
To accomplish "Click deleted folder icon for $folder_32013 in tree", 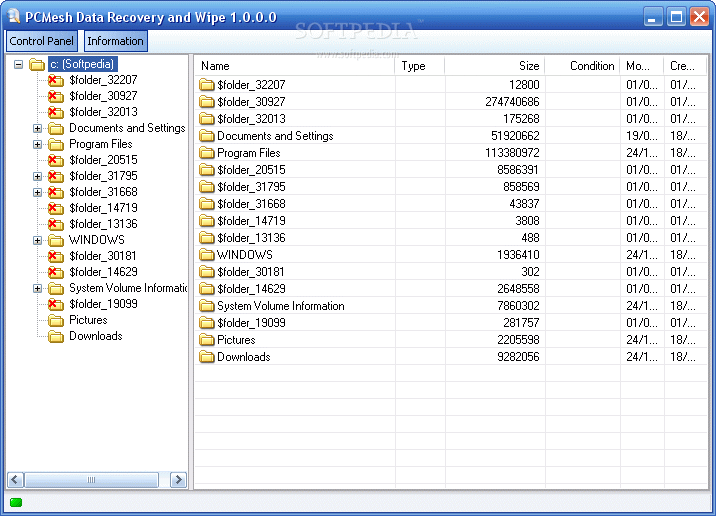I will click(56, 112).
